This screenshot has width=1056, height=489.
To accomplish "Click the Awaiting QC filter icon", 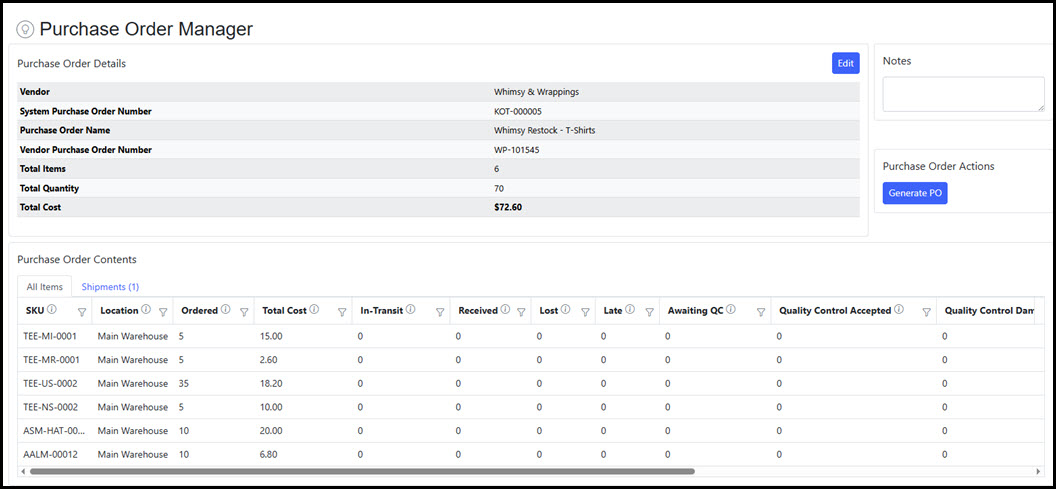I will tap(760, 312).
